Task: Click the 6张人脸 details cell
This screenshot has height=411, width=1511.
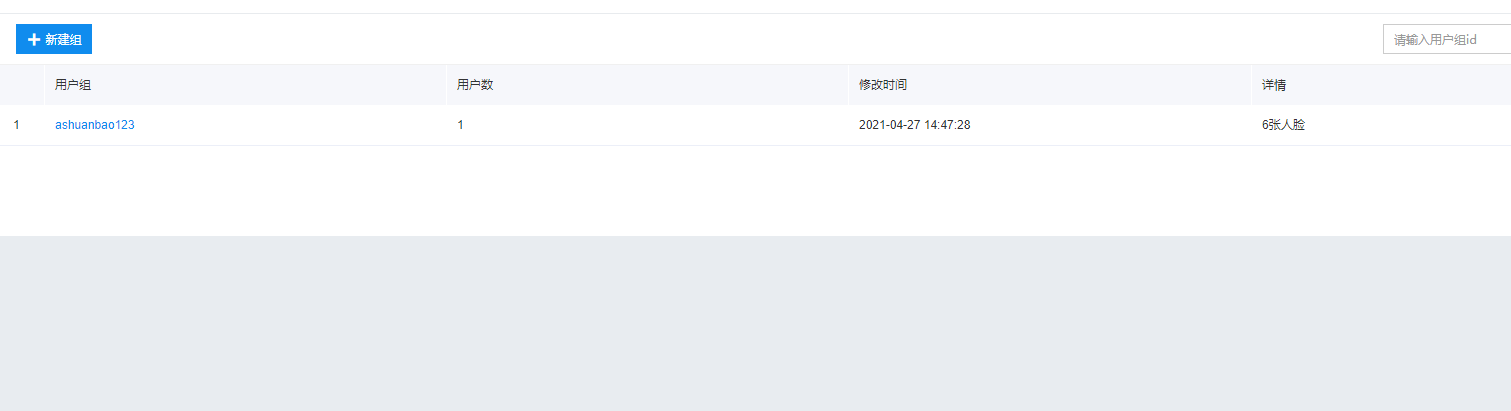Action: (x=1284, y=125)
